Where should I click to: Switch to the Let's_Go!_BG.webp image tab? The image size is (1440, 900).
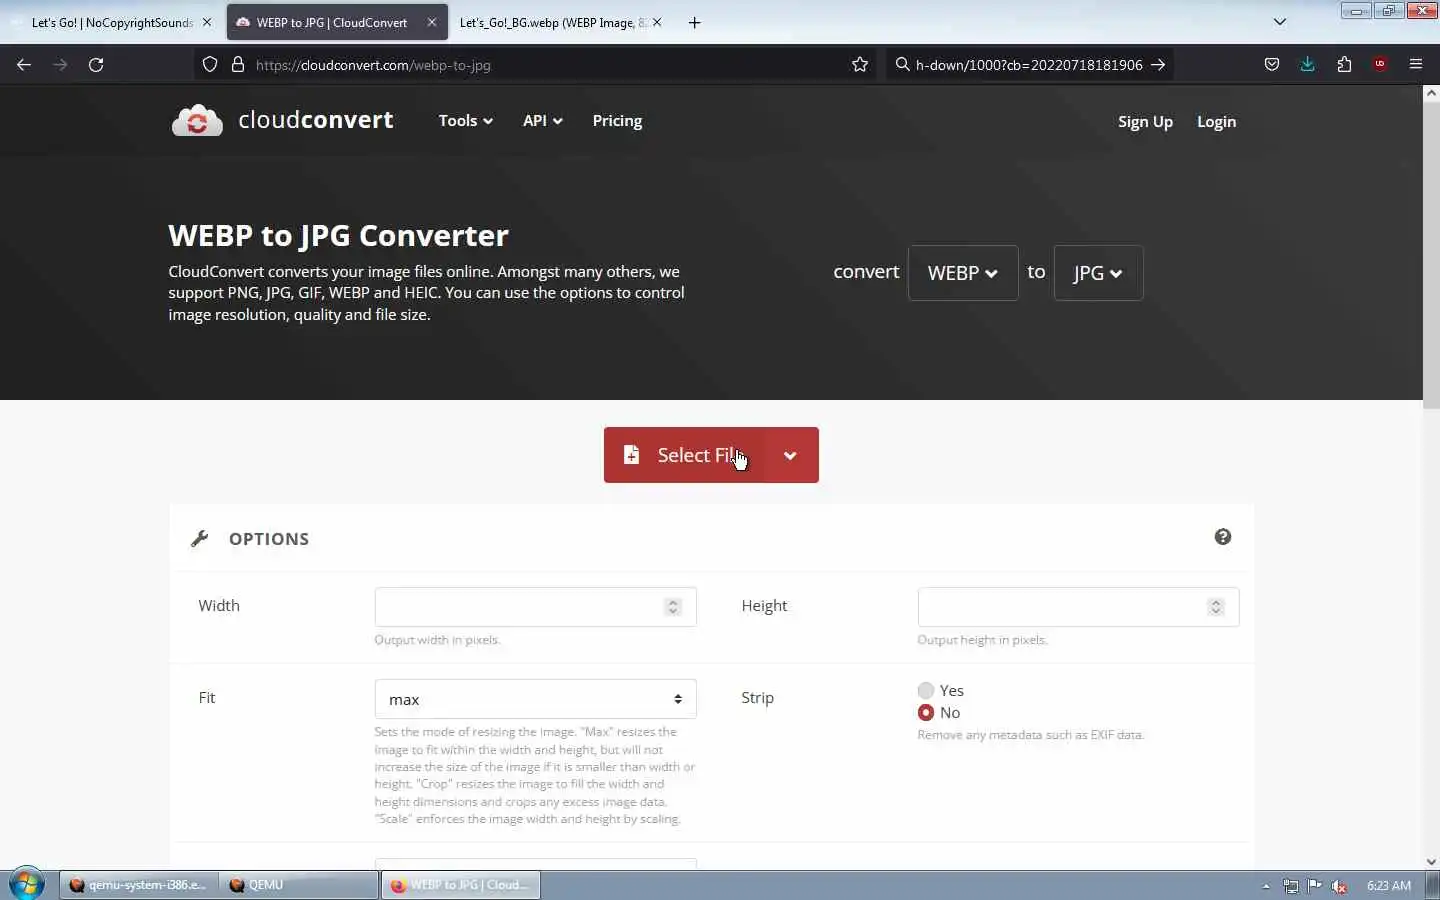pyautogui.click(x=560, y=22)
